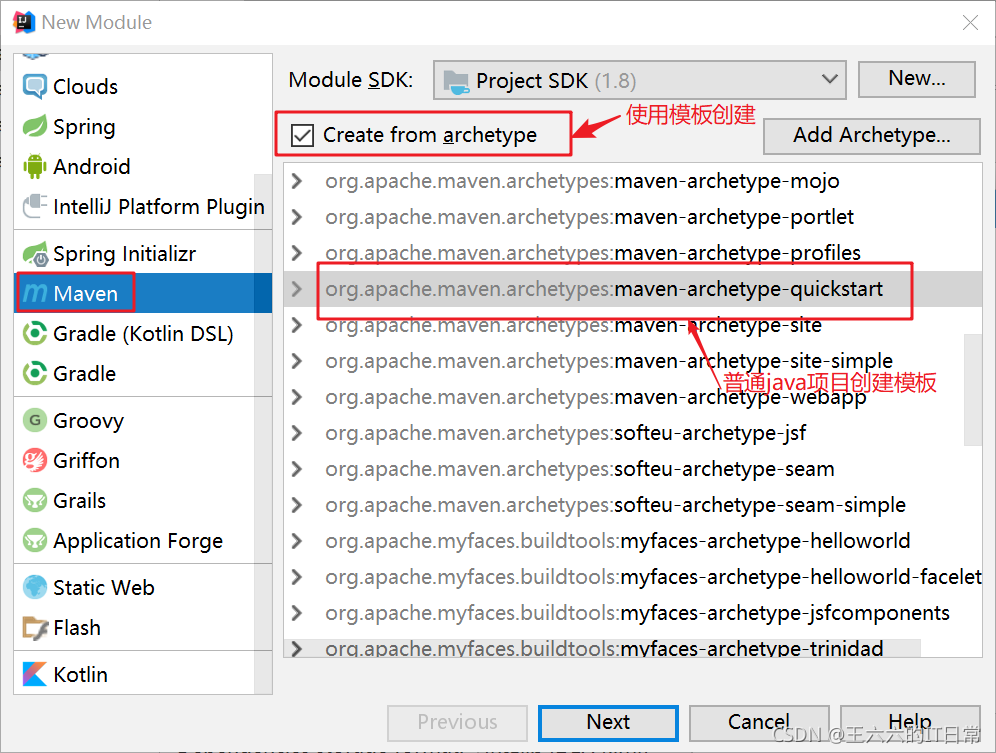Screen dimensions: 996x753
Task: Click the Help button
Action: pos(910,722)
